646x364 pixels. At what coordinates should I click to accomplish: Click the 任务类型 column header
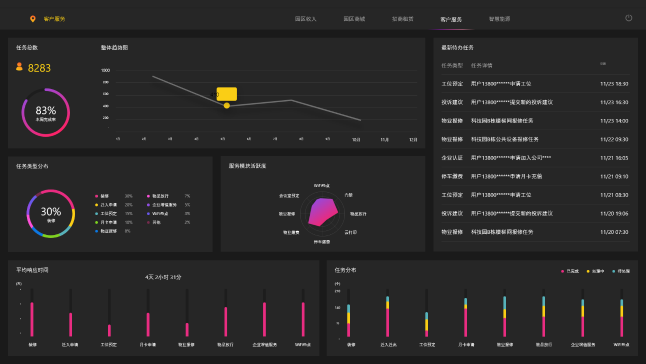[452, 65]
